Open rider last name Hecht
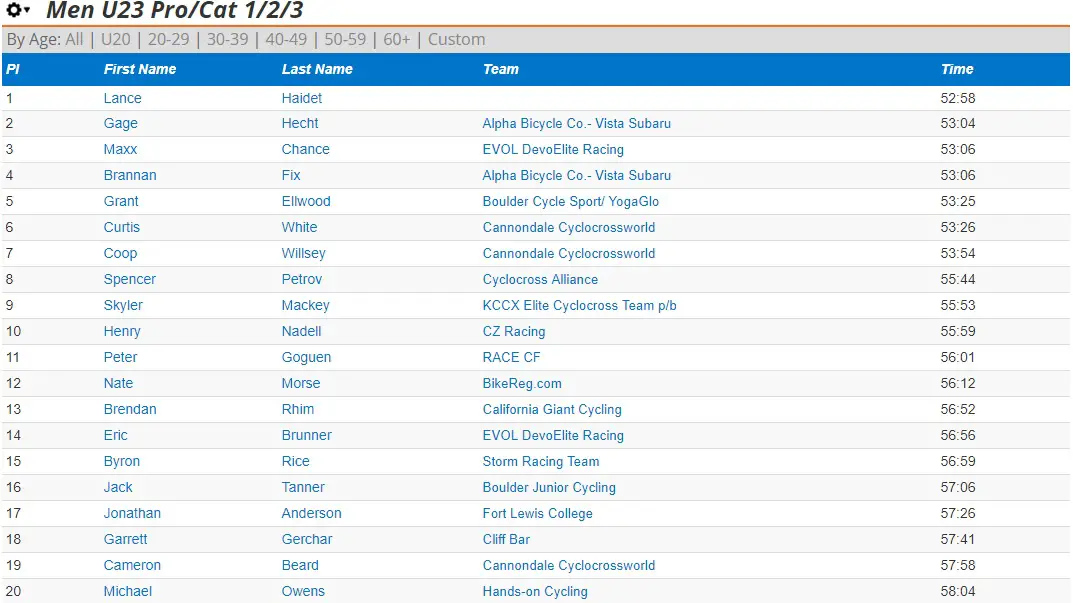Image resolution: width=1073 pixels, height=603 pixels. [300, 124]
